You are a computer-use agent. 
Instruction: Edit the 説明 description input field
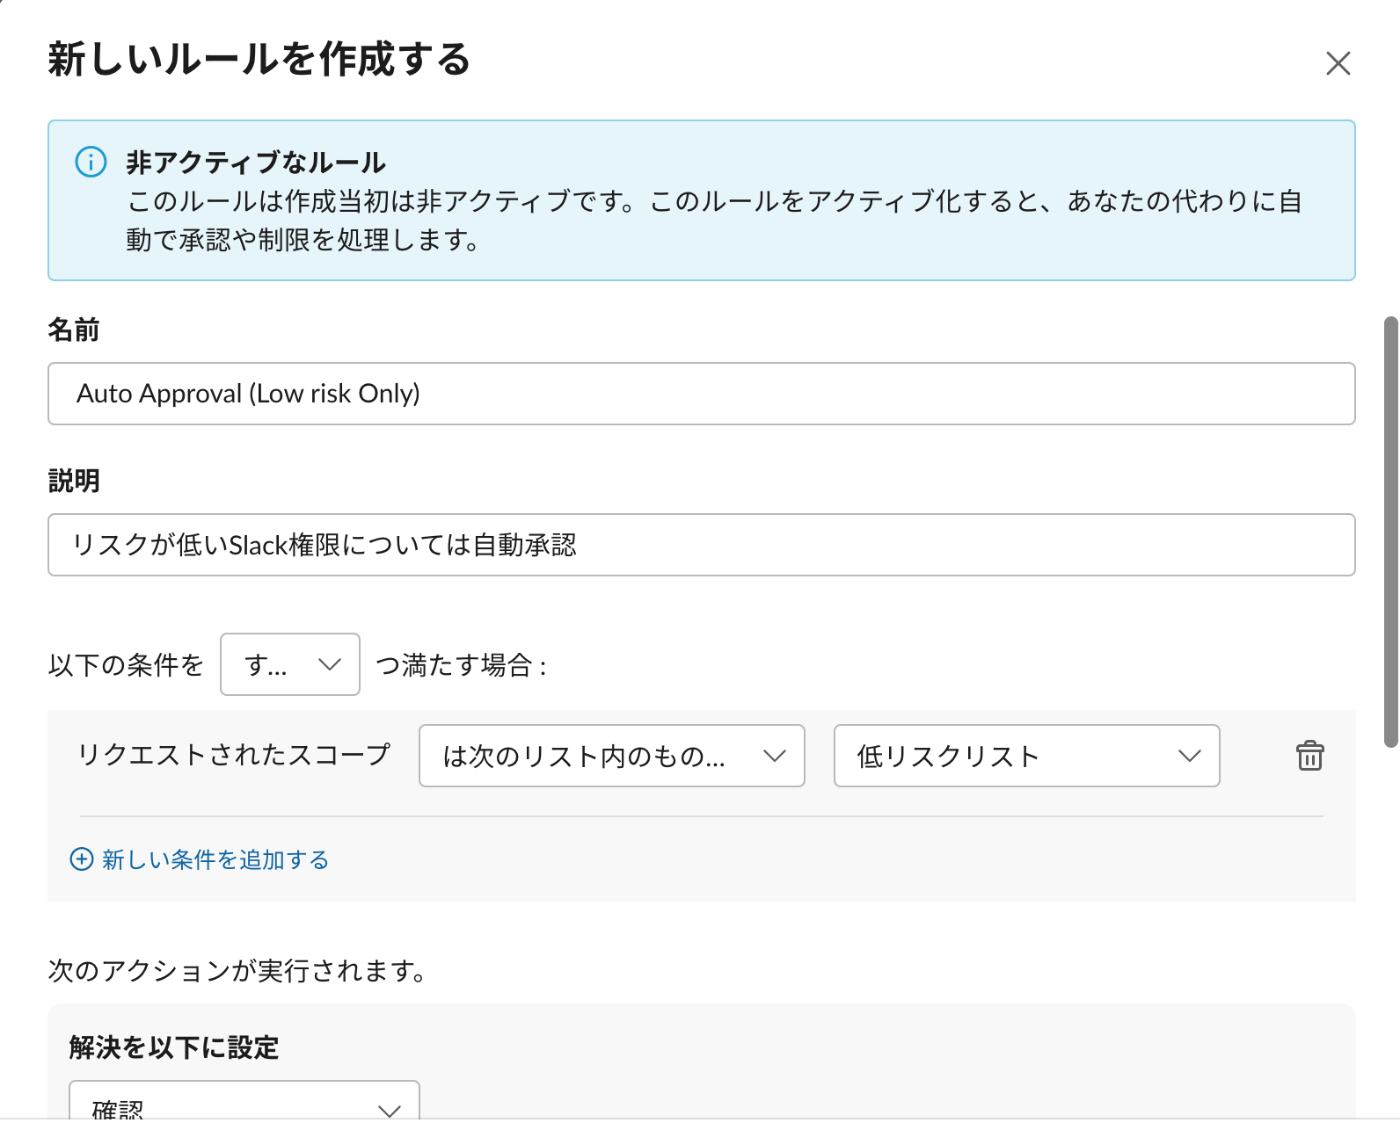(701, 545)
